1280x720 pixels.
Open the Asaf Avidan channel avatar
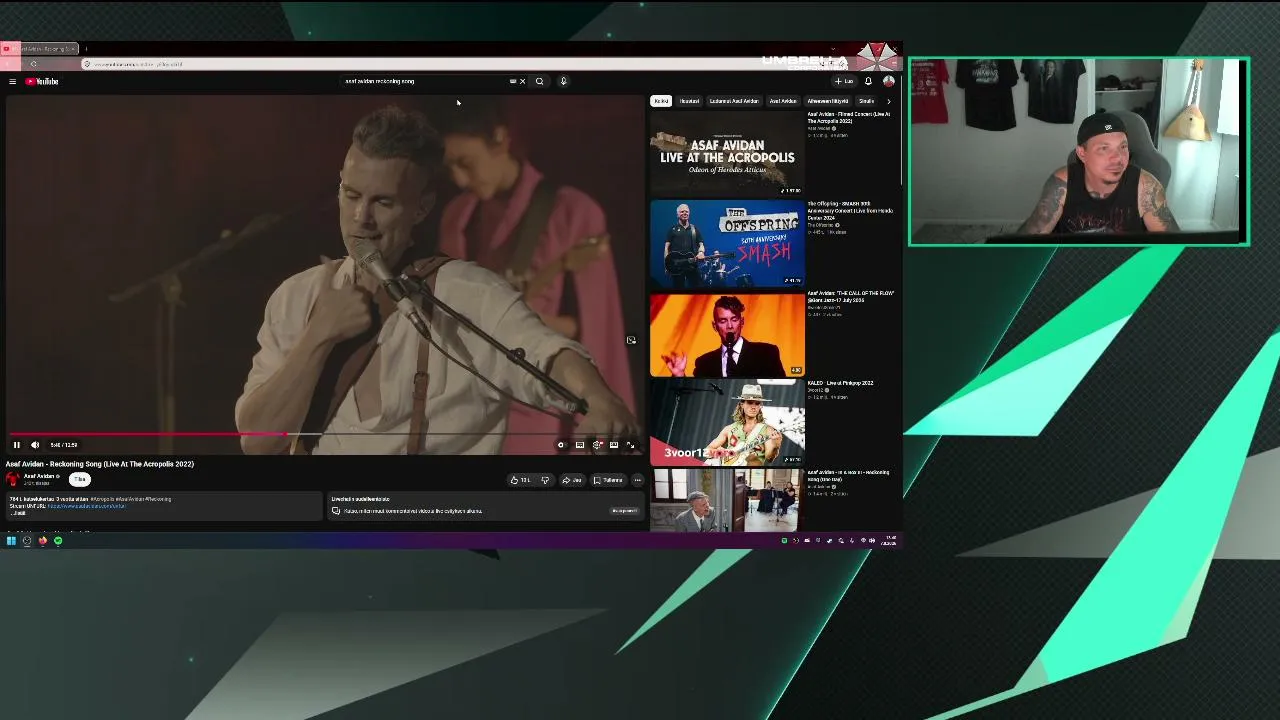13,479
